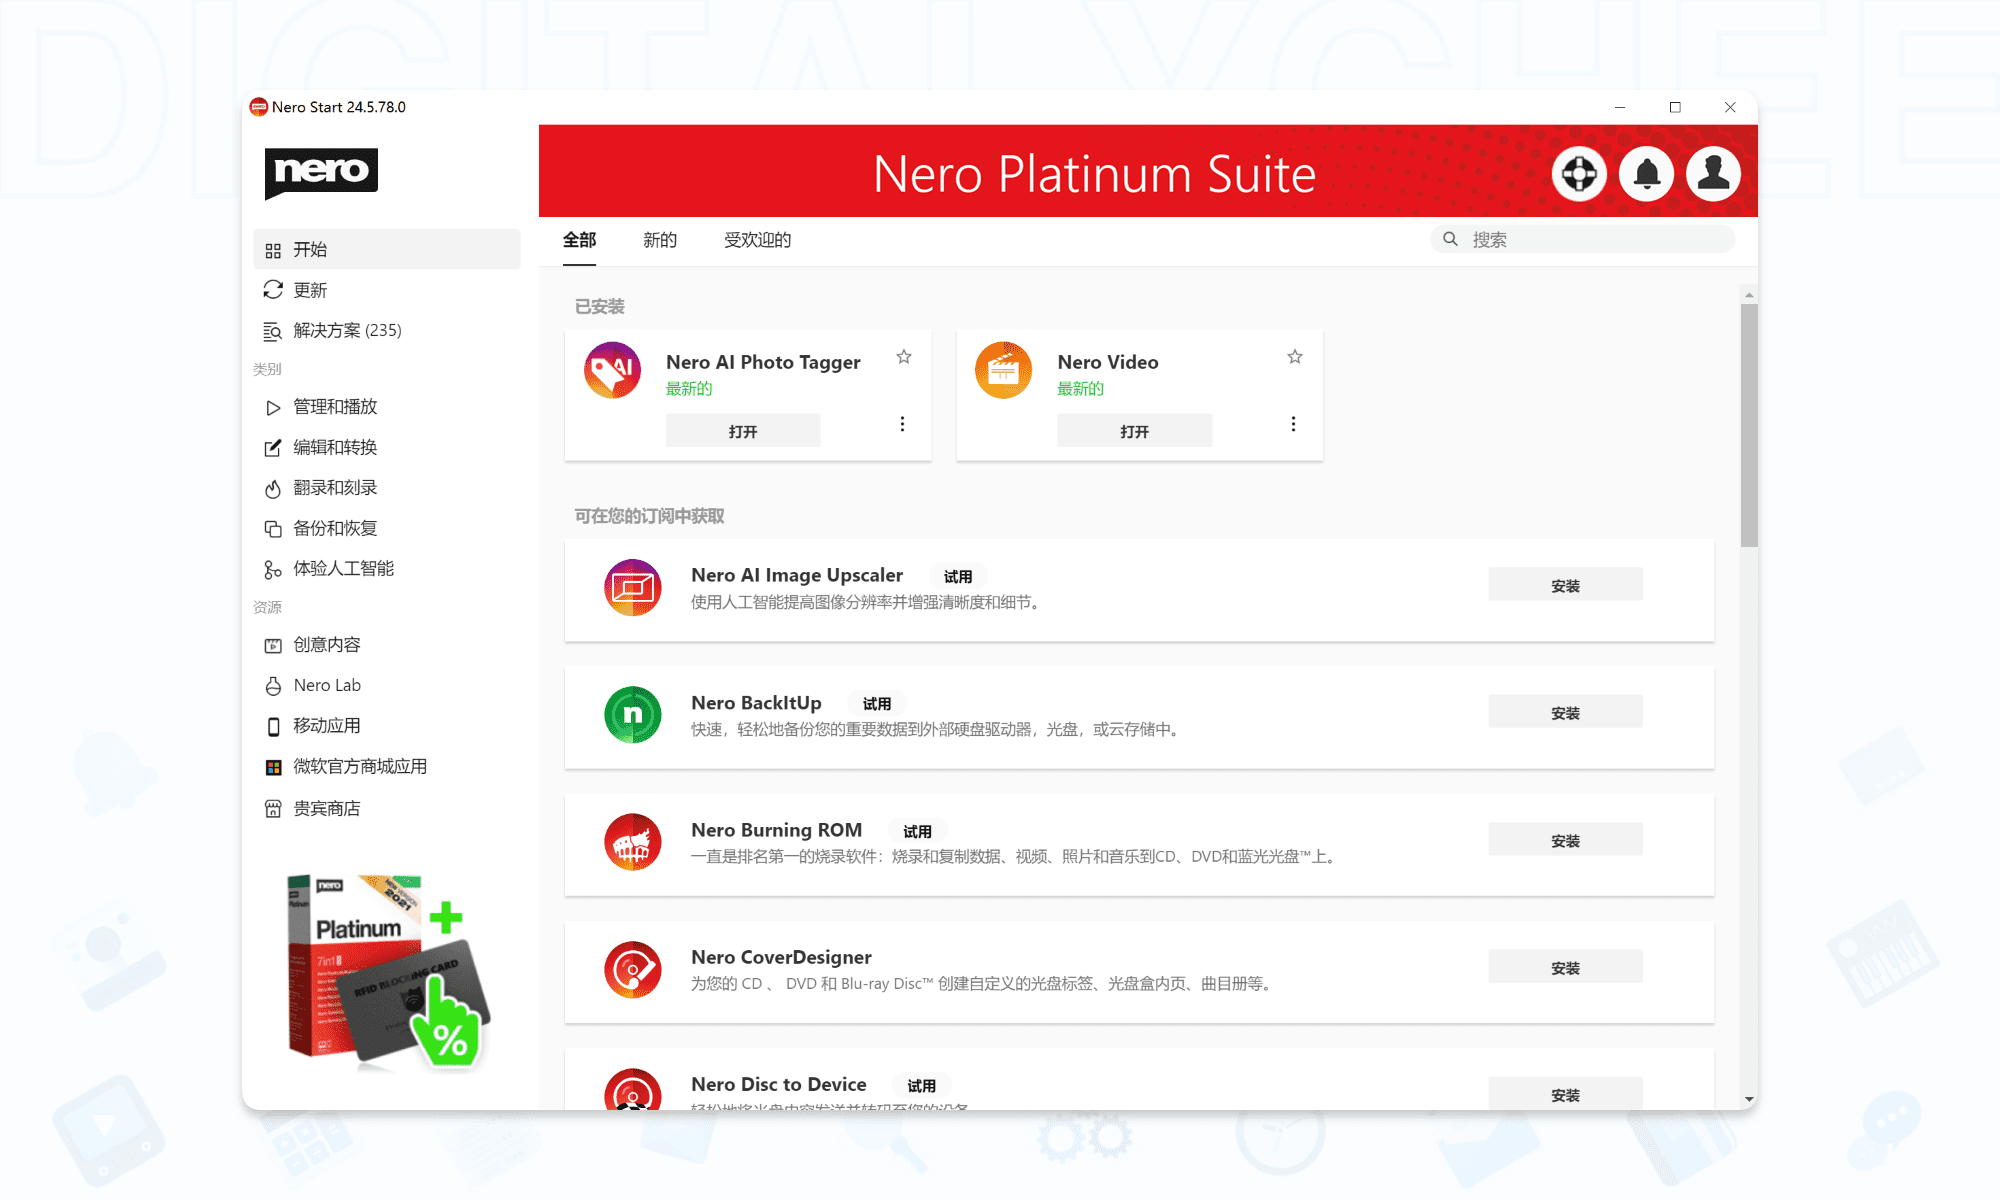Open help via the lifebuoy icon
Screen dimensions: 2000x1200
1580,173
